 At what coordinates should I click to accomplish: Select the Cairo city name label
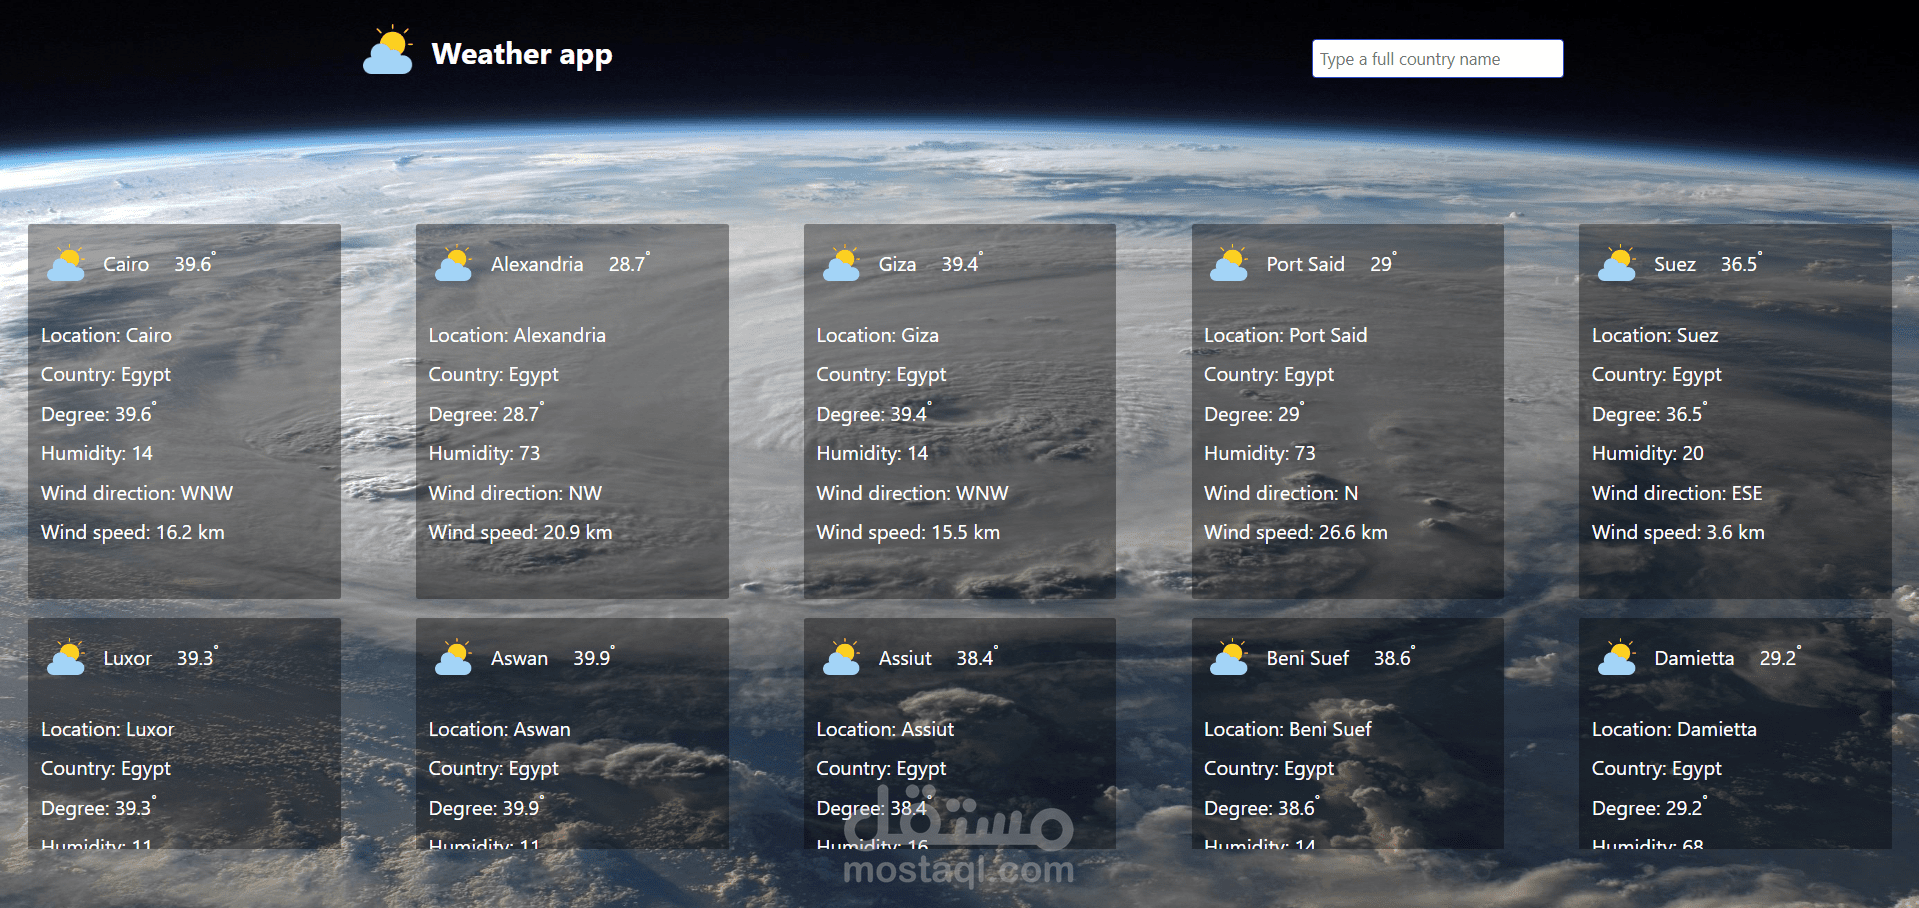[x=124, y=264]
